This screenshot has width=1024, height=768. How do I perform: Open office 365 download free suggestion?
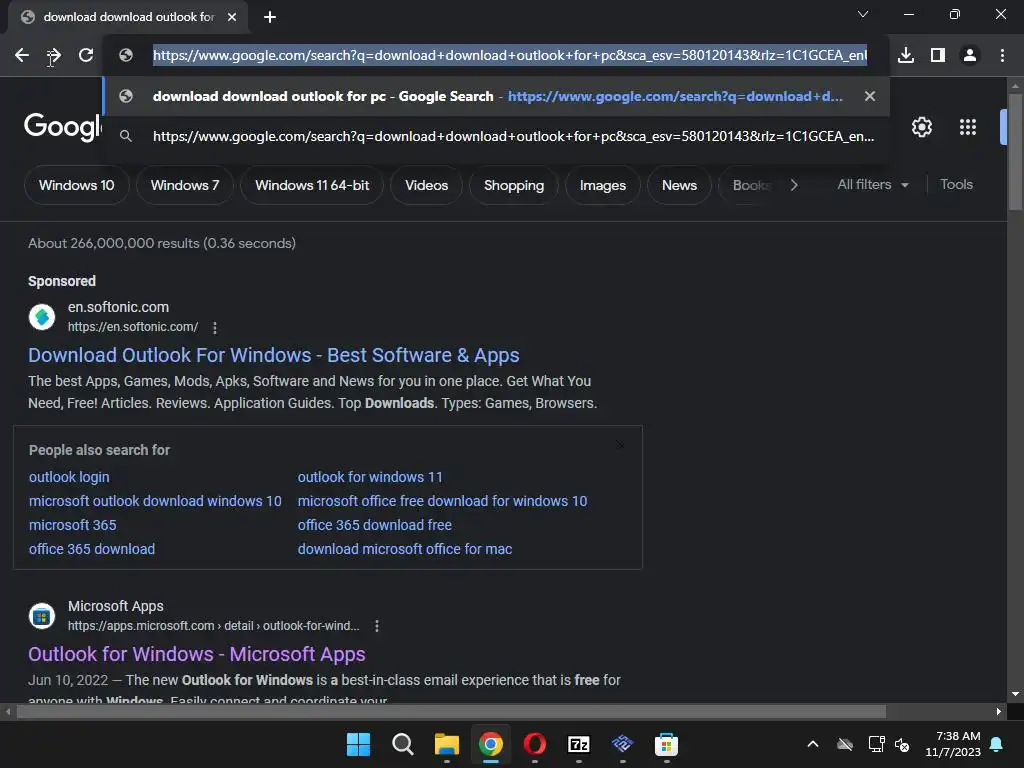coord(375,525)
